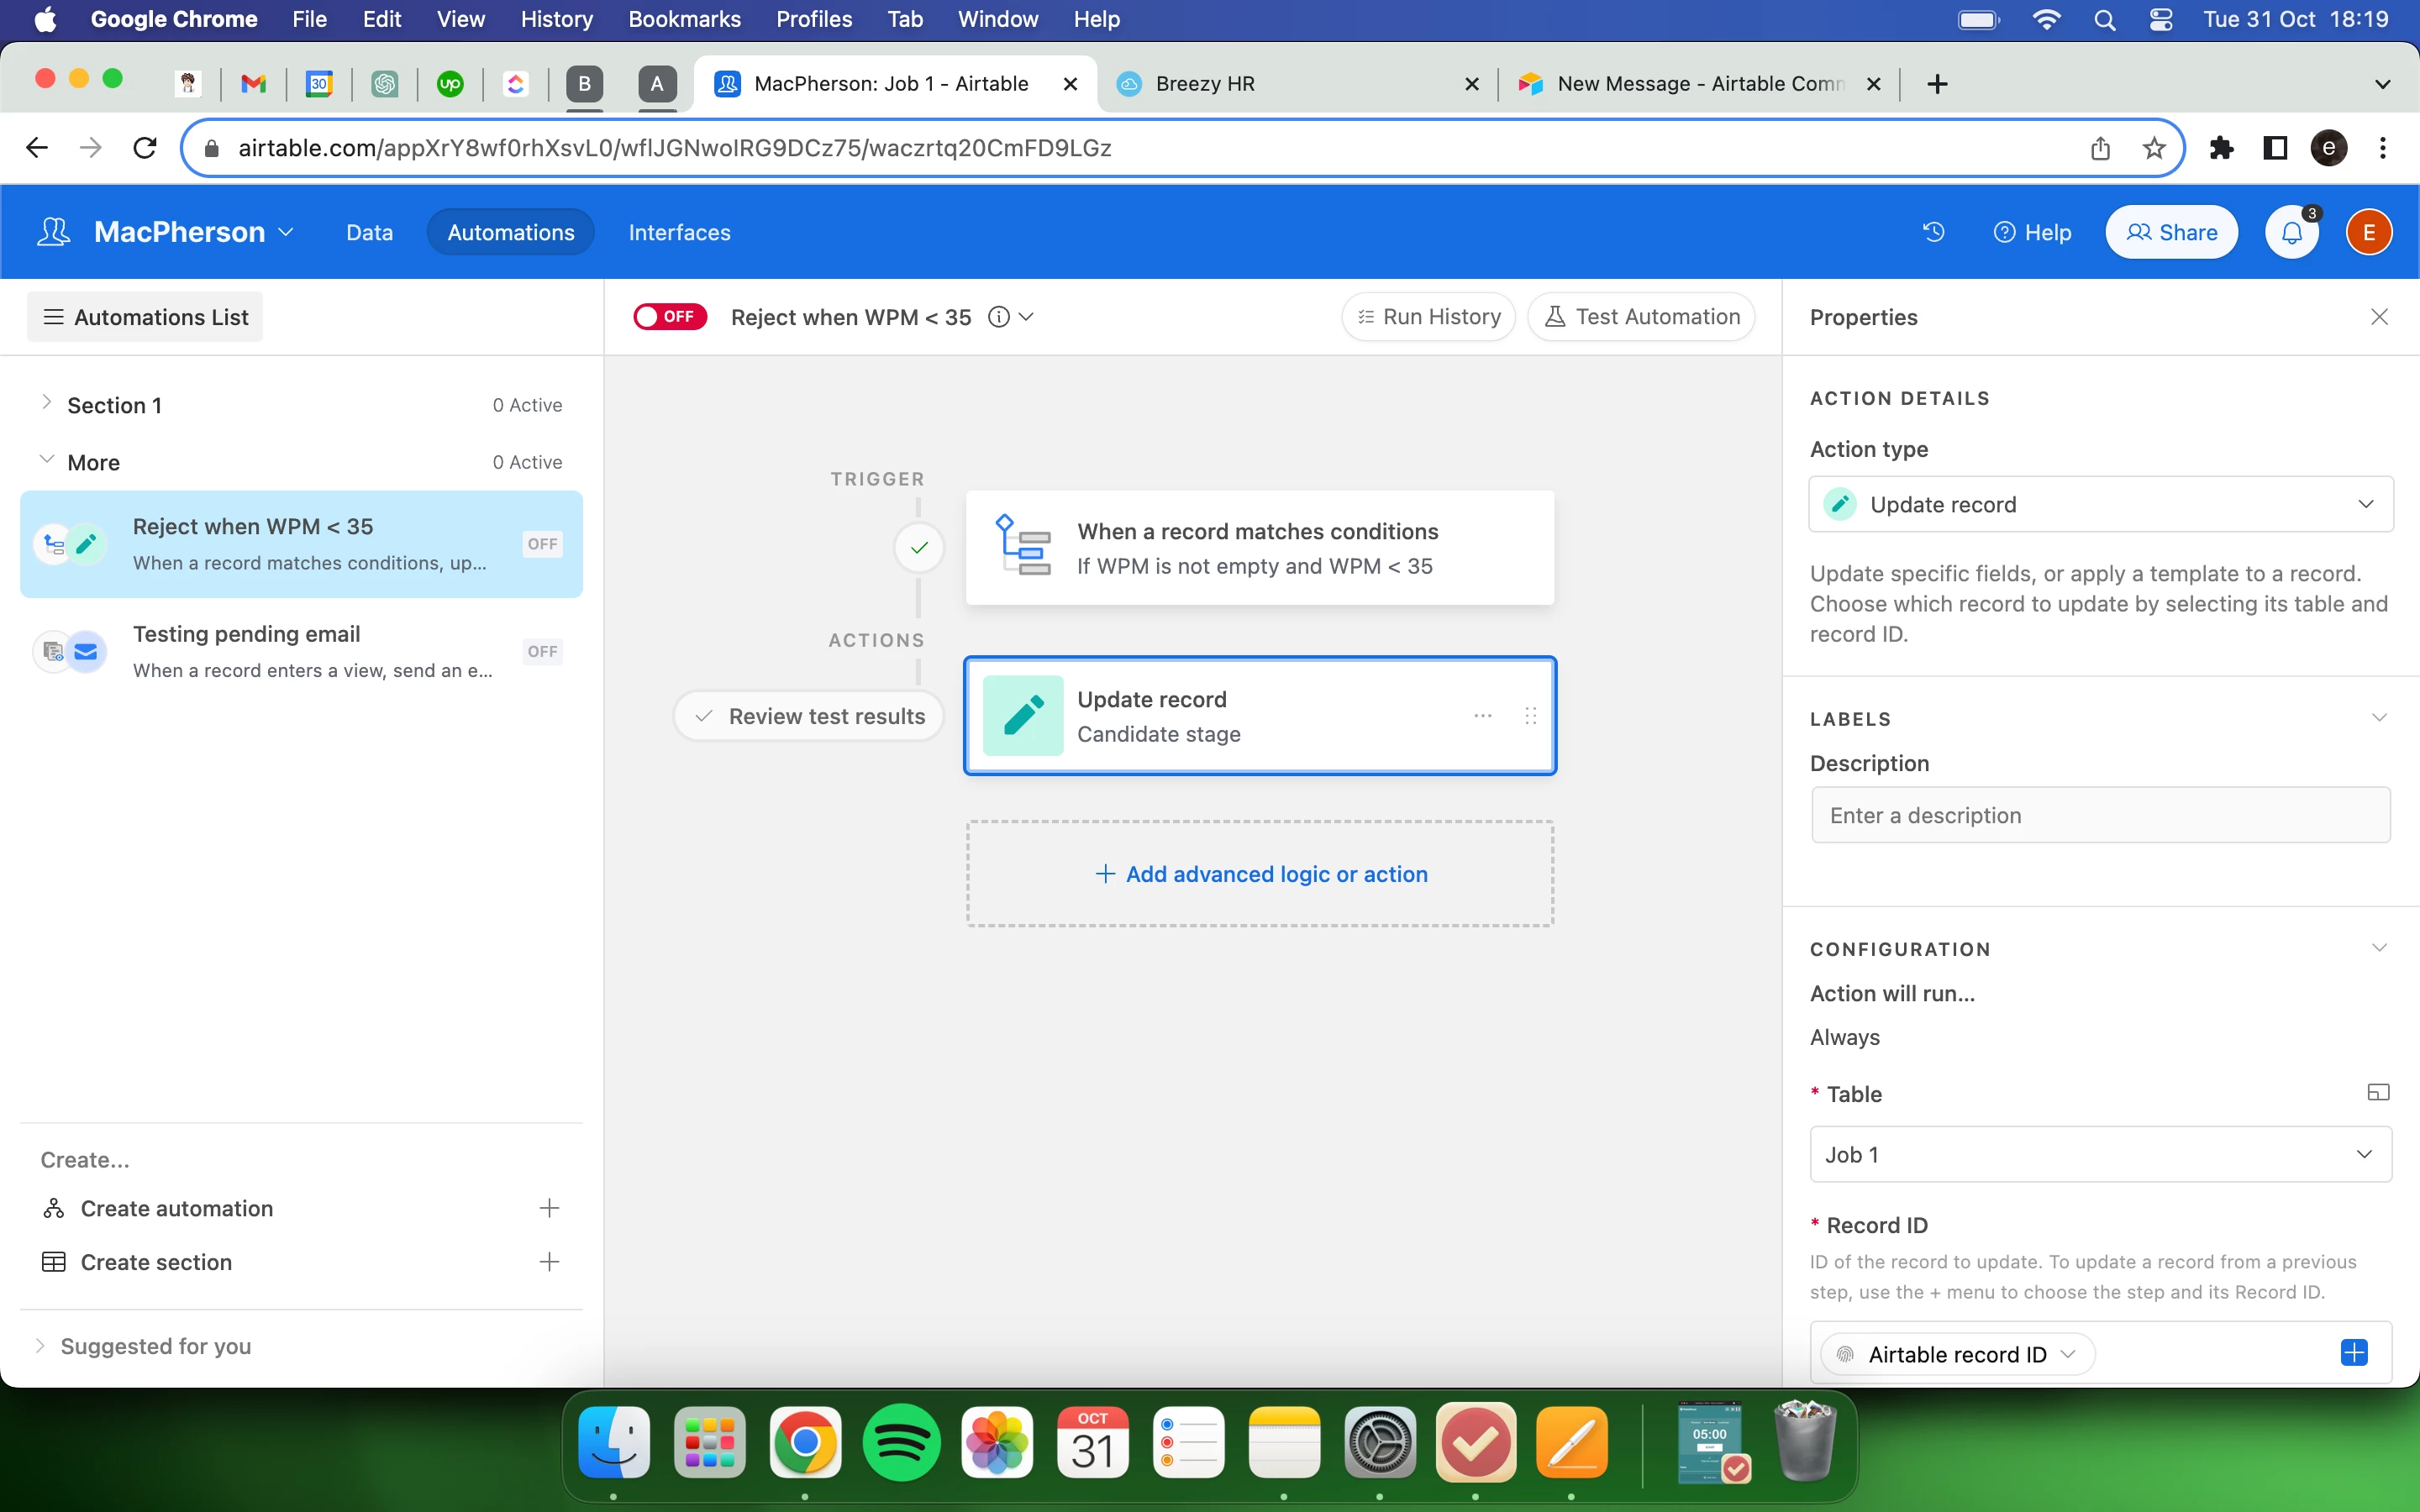
Task: Close the Properties panel
Action: (x=2379, y=317)
